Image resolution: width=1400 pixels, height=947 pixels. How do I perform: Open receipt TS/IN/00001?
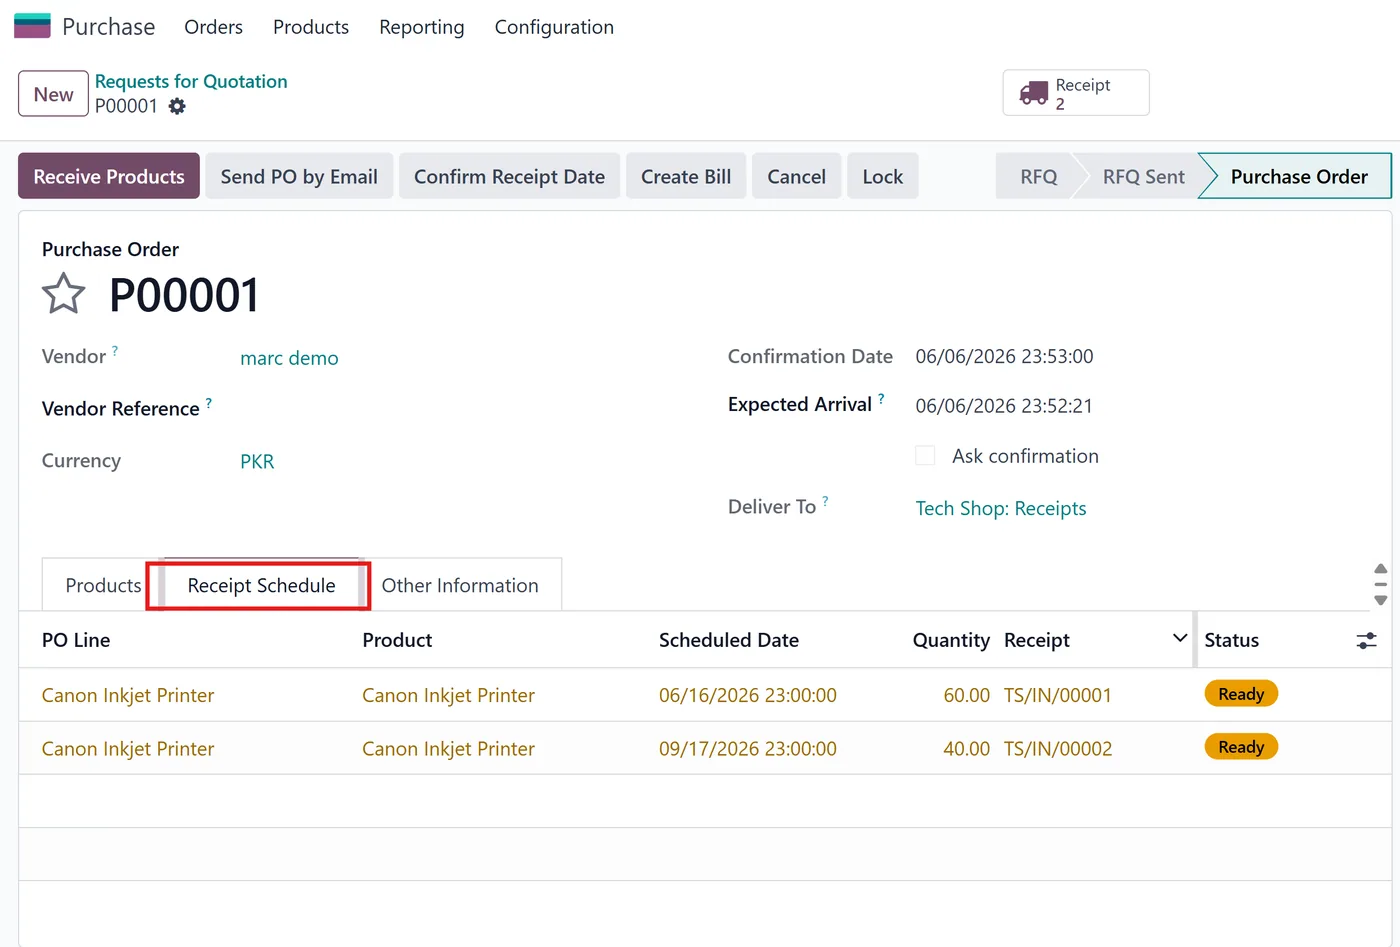click(1057, 695)
